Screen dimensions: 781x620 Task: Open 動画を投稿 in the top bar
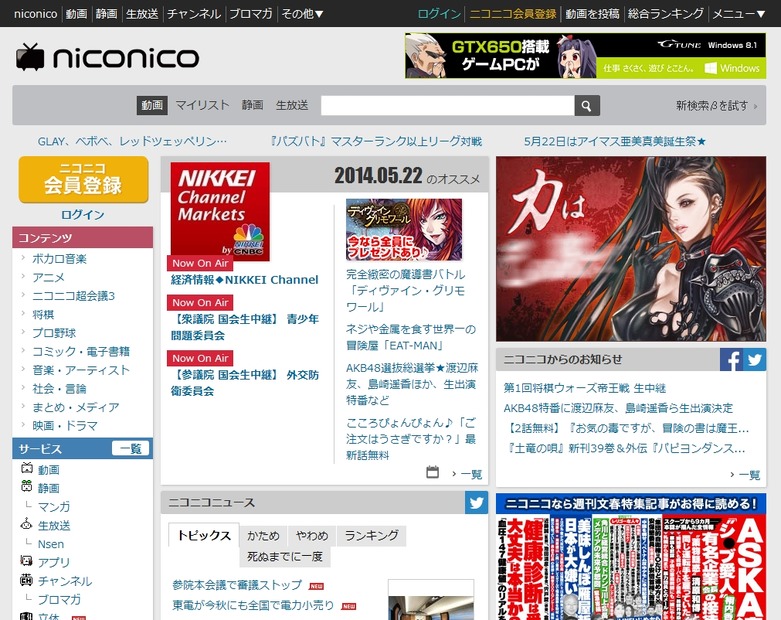tap(592, 14)
